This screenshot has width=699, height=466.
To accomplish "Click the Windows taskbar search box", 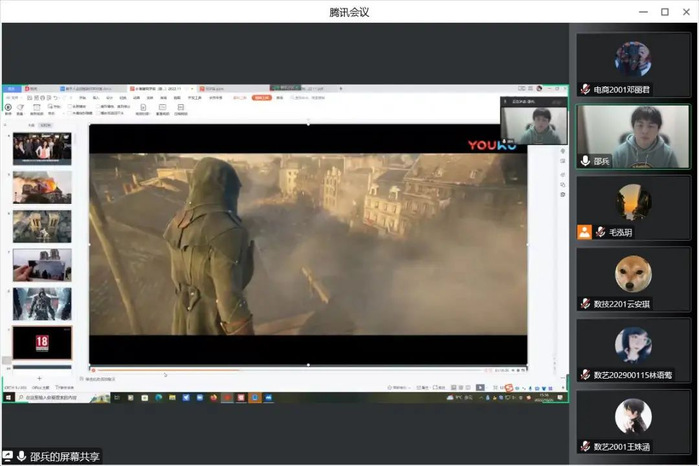I will pos(50,397).
